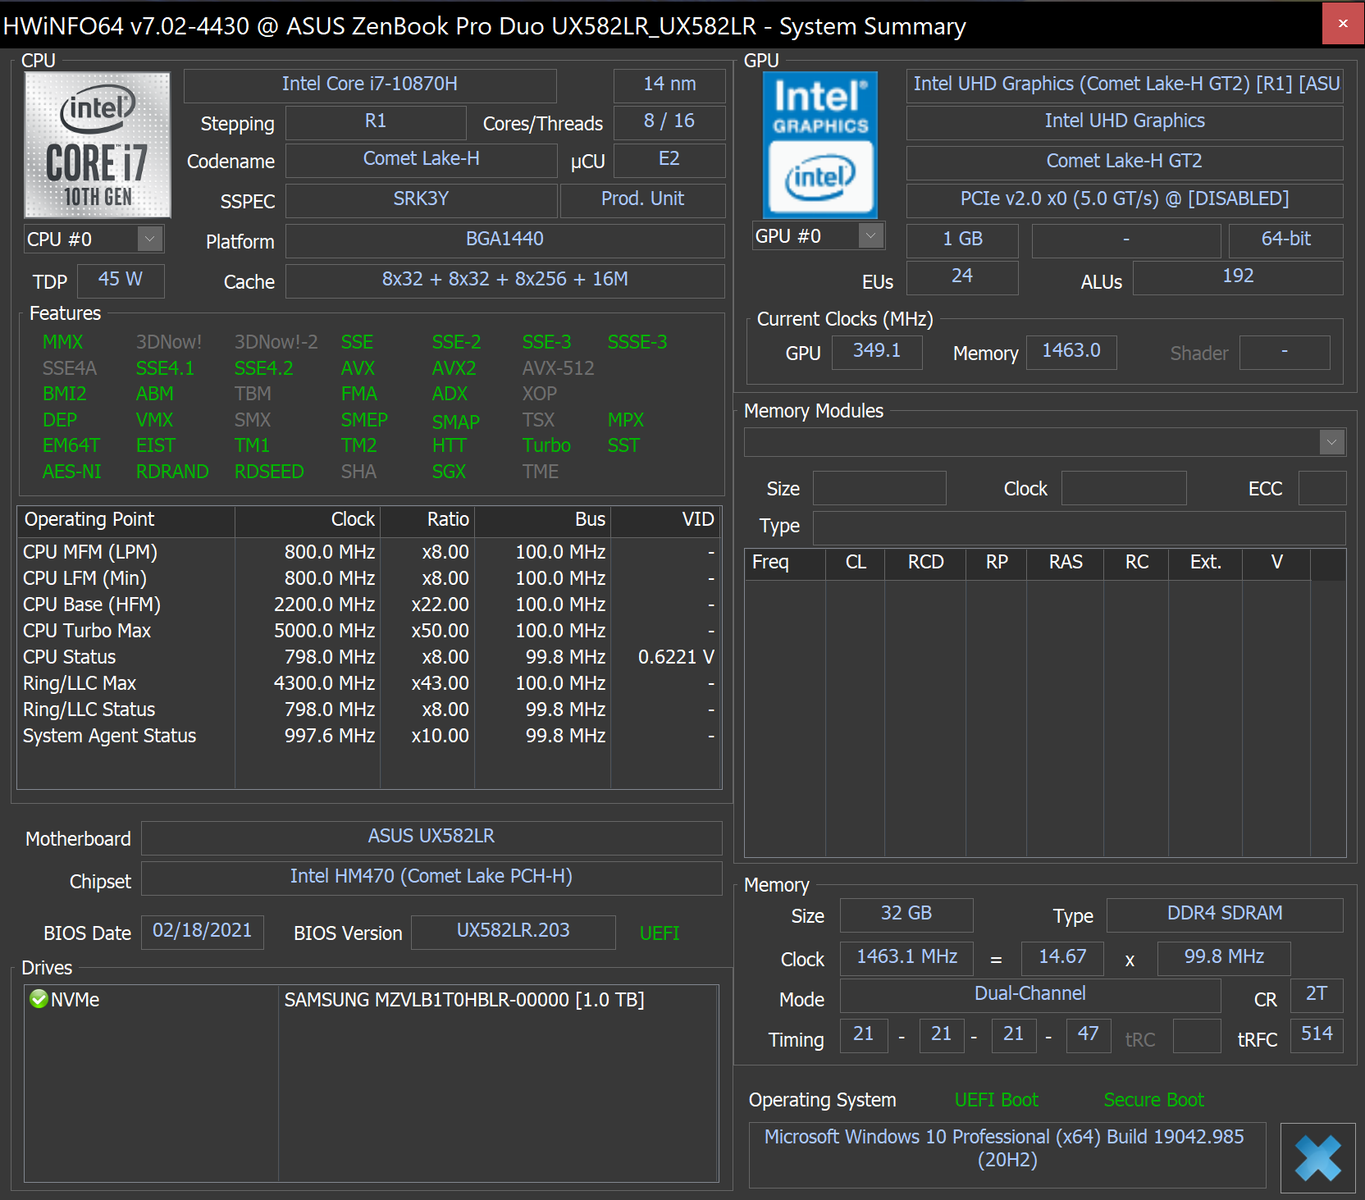
Task: Click the Prod. Unit field
Action: pos(643,200)
